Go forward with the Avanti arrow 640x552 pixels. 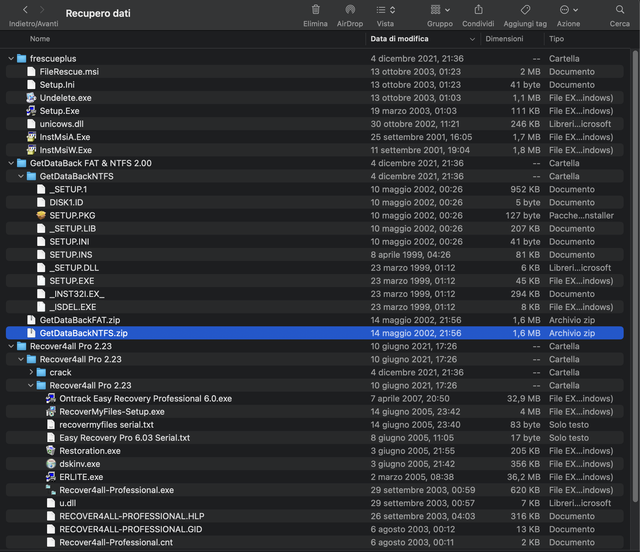coord(42,10)
